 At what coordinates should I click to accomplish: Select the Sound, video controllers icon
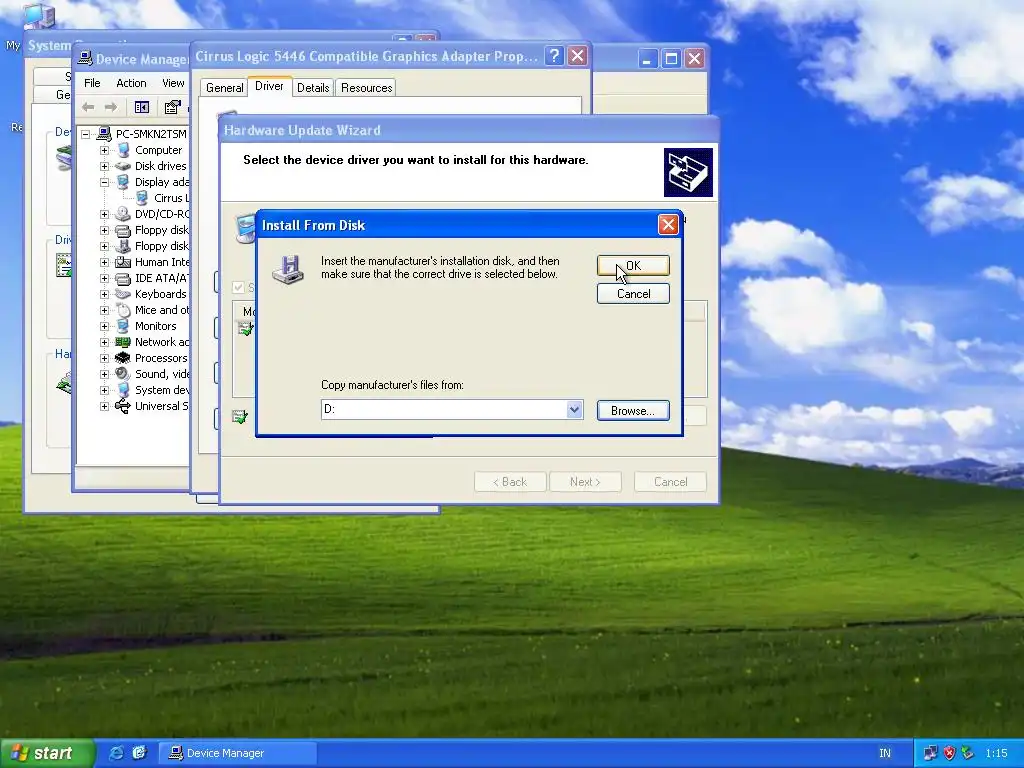pyautogui.click(x=123, y=374)
